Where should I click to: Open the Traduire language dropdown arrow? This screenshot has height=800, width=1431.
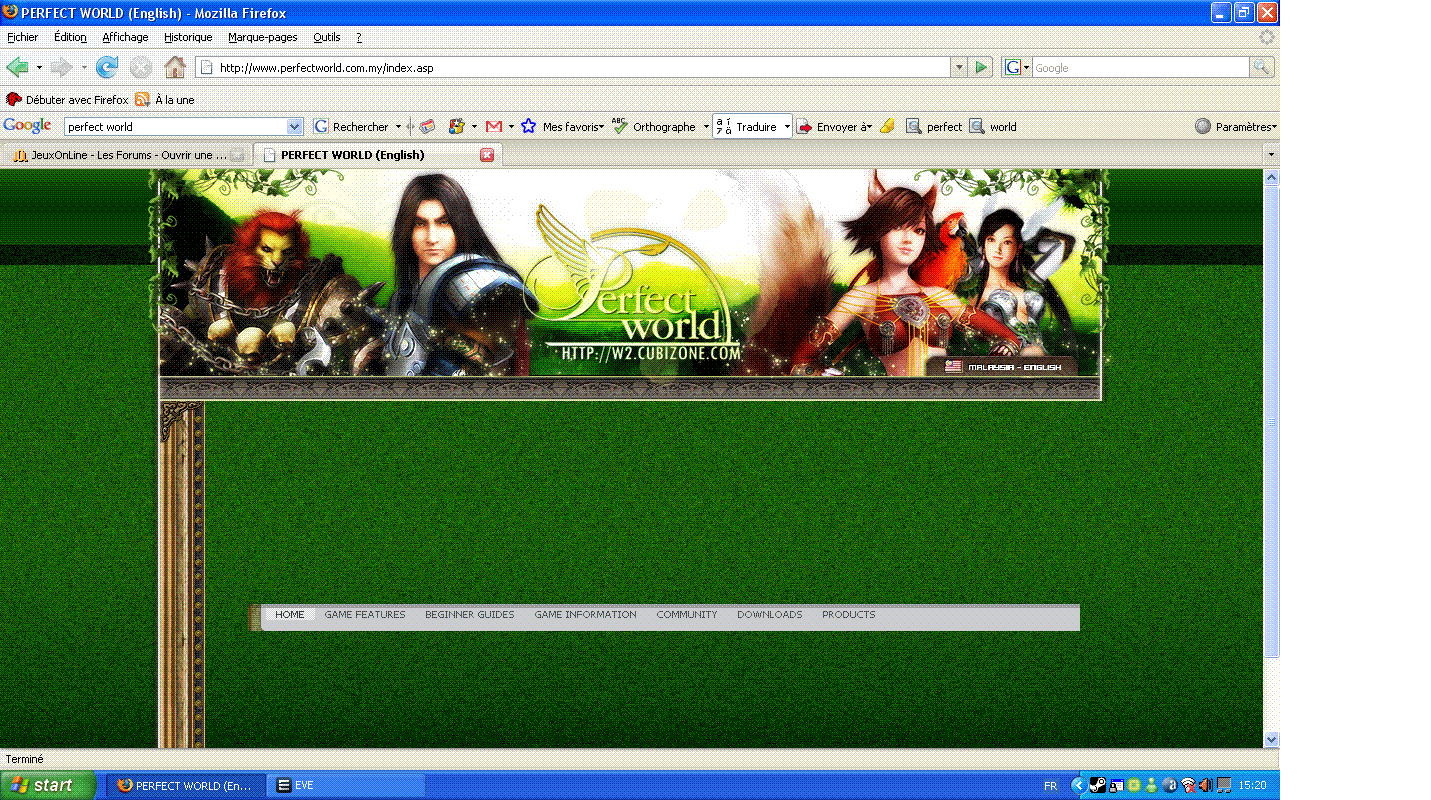(x=787, y=127)
